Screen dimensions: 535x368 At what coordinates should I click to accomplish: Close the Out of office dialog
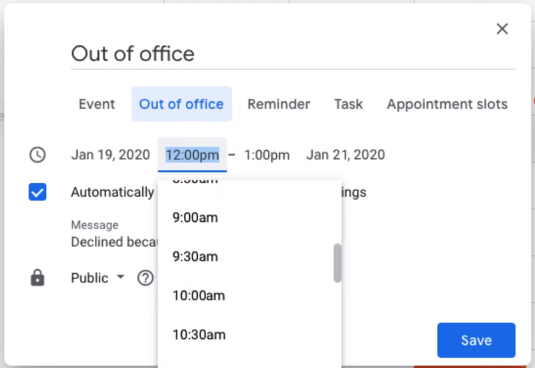point(502,29)
